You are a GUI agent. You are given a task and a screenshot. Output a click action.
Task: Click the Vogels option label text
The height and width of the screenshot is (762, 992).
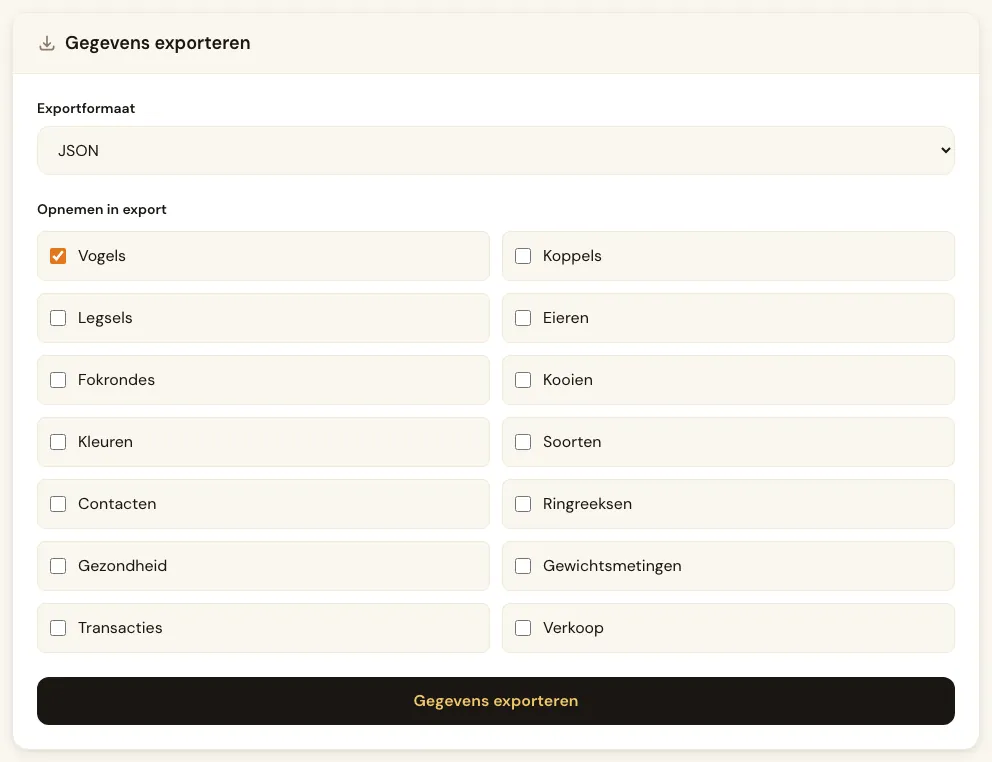(x=102, y=256)
